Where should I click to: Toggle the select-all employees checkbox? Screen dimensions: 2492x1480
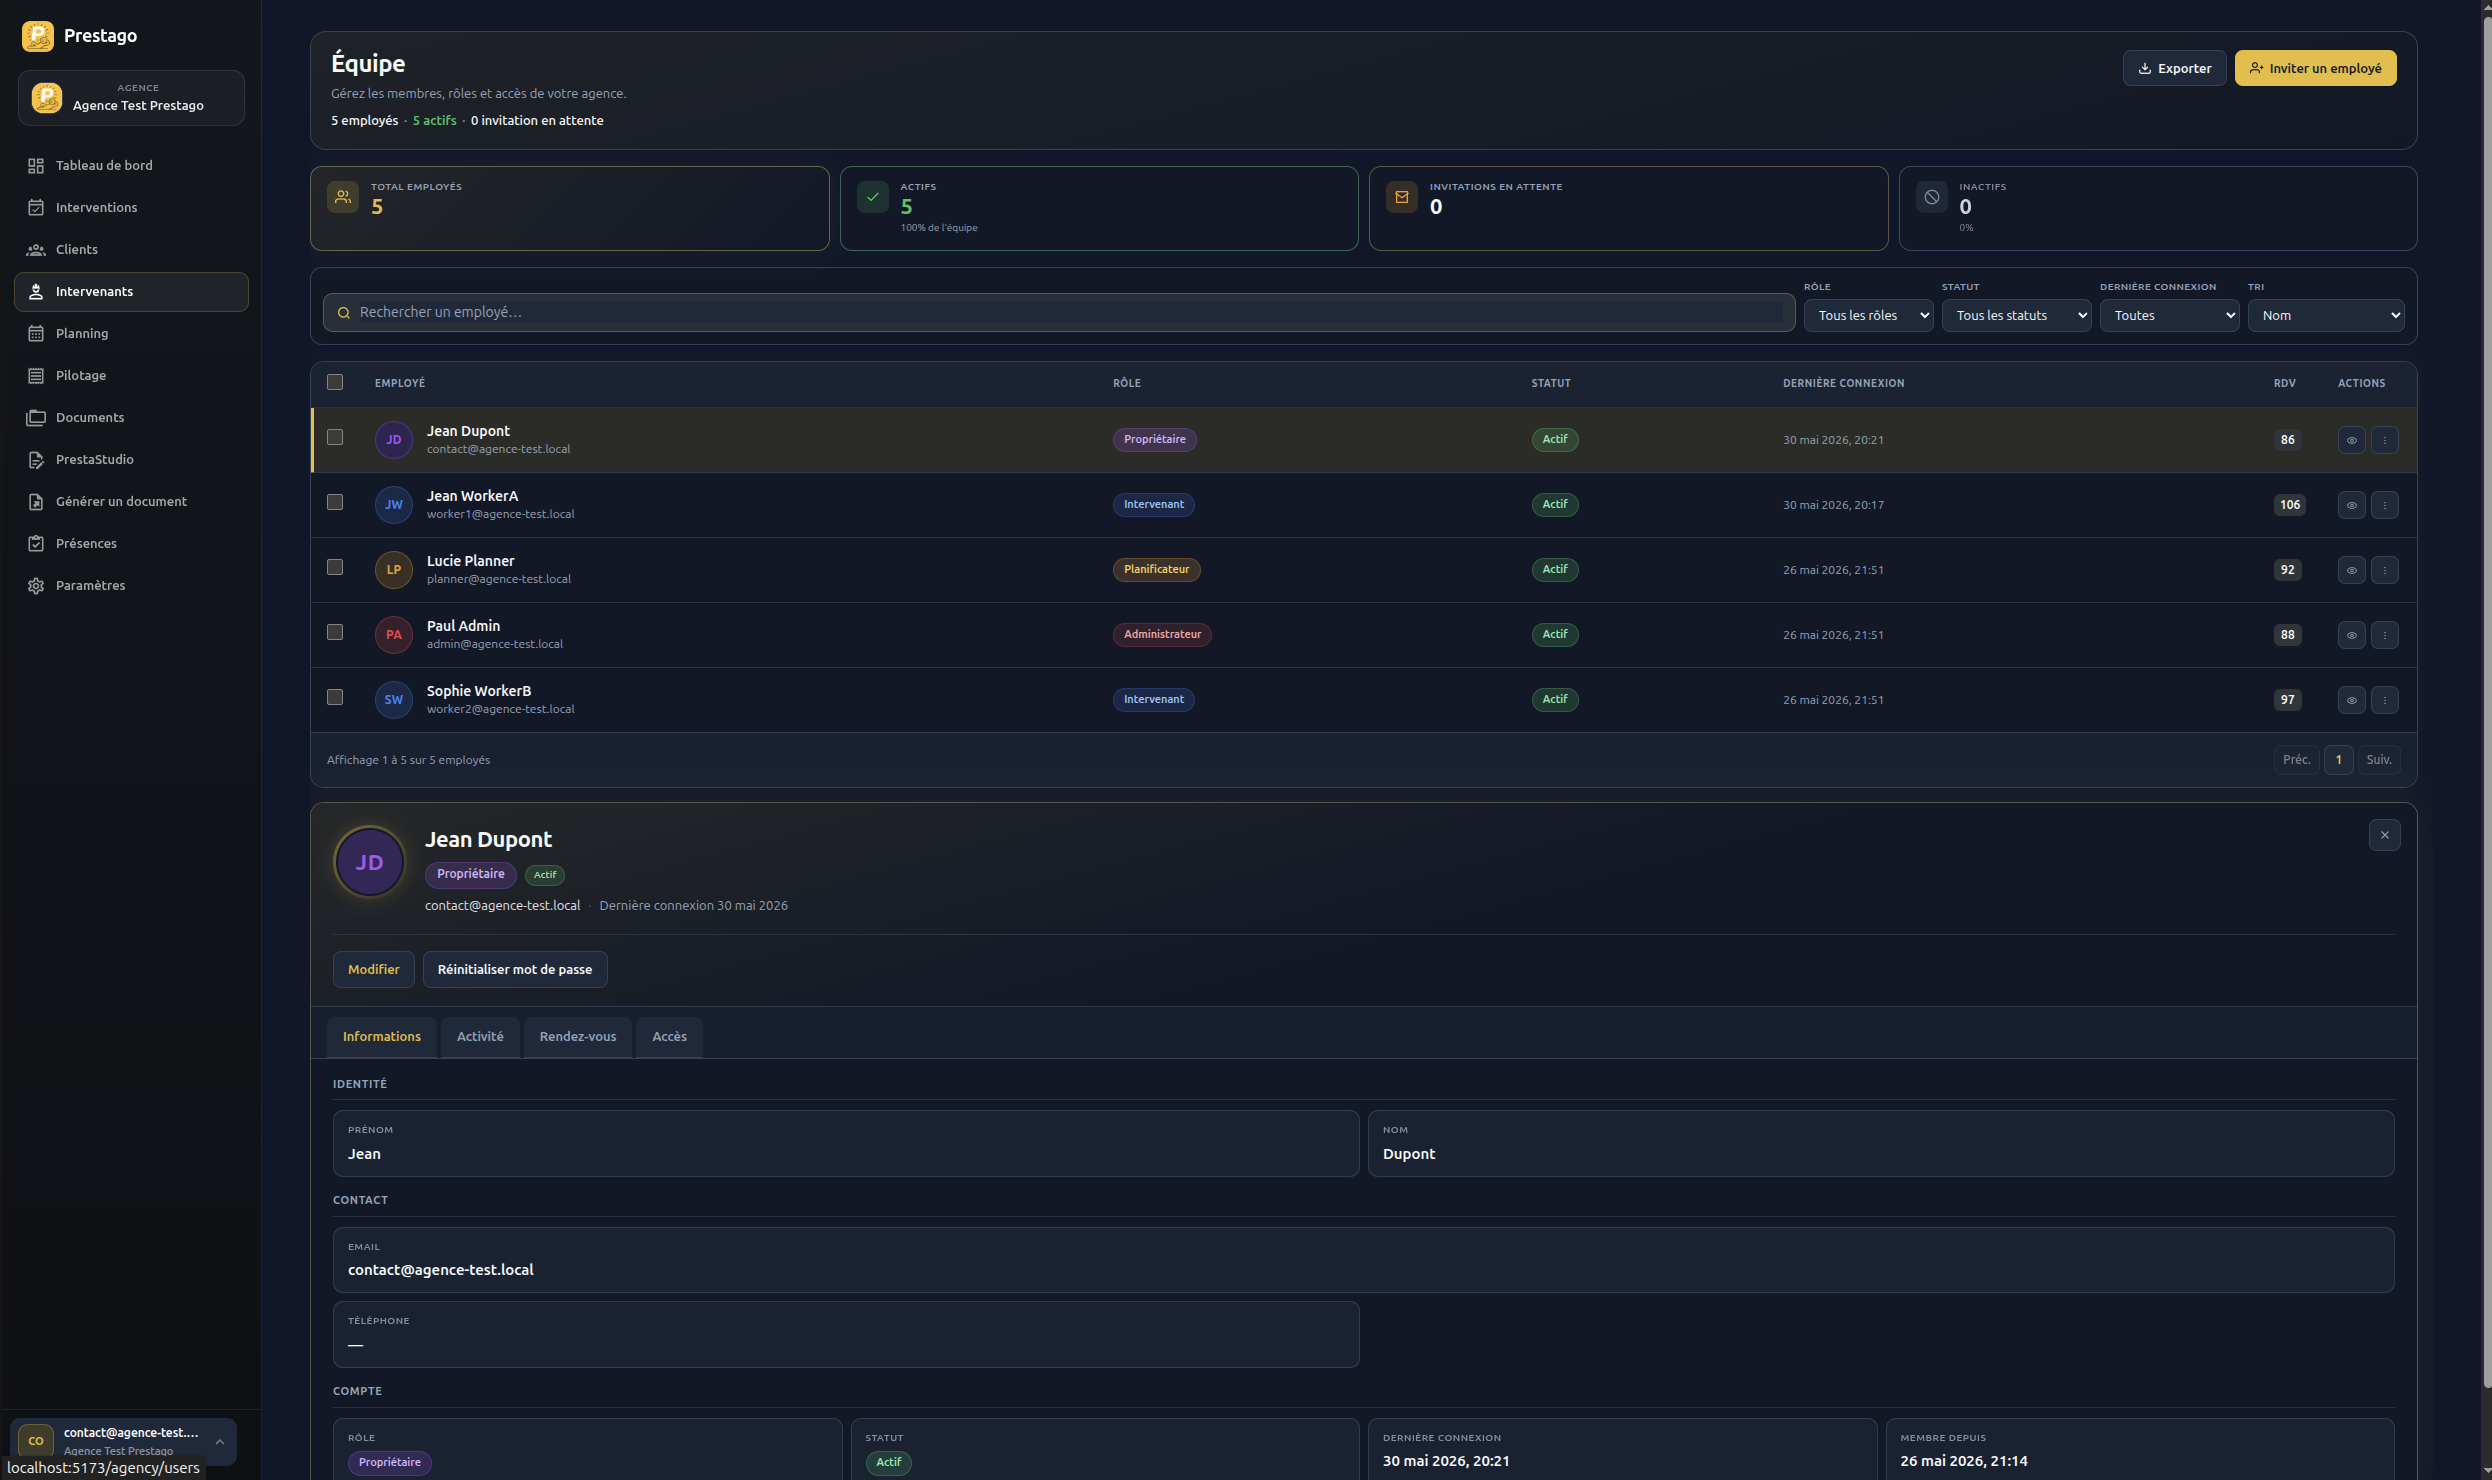point(335,382)
